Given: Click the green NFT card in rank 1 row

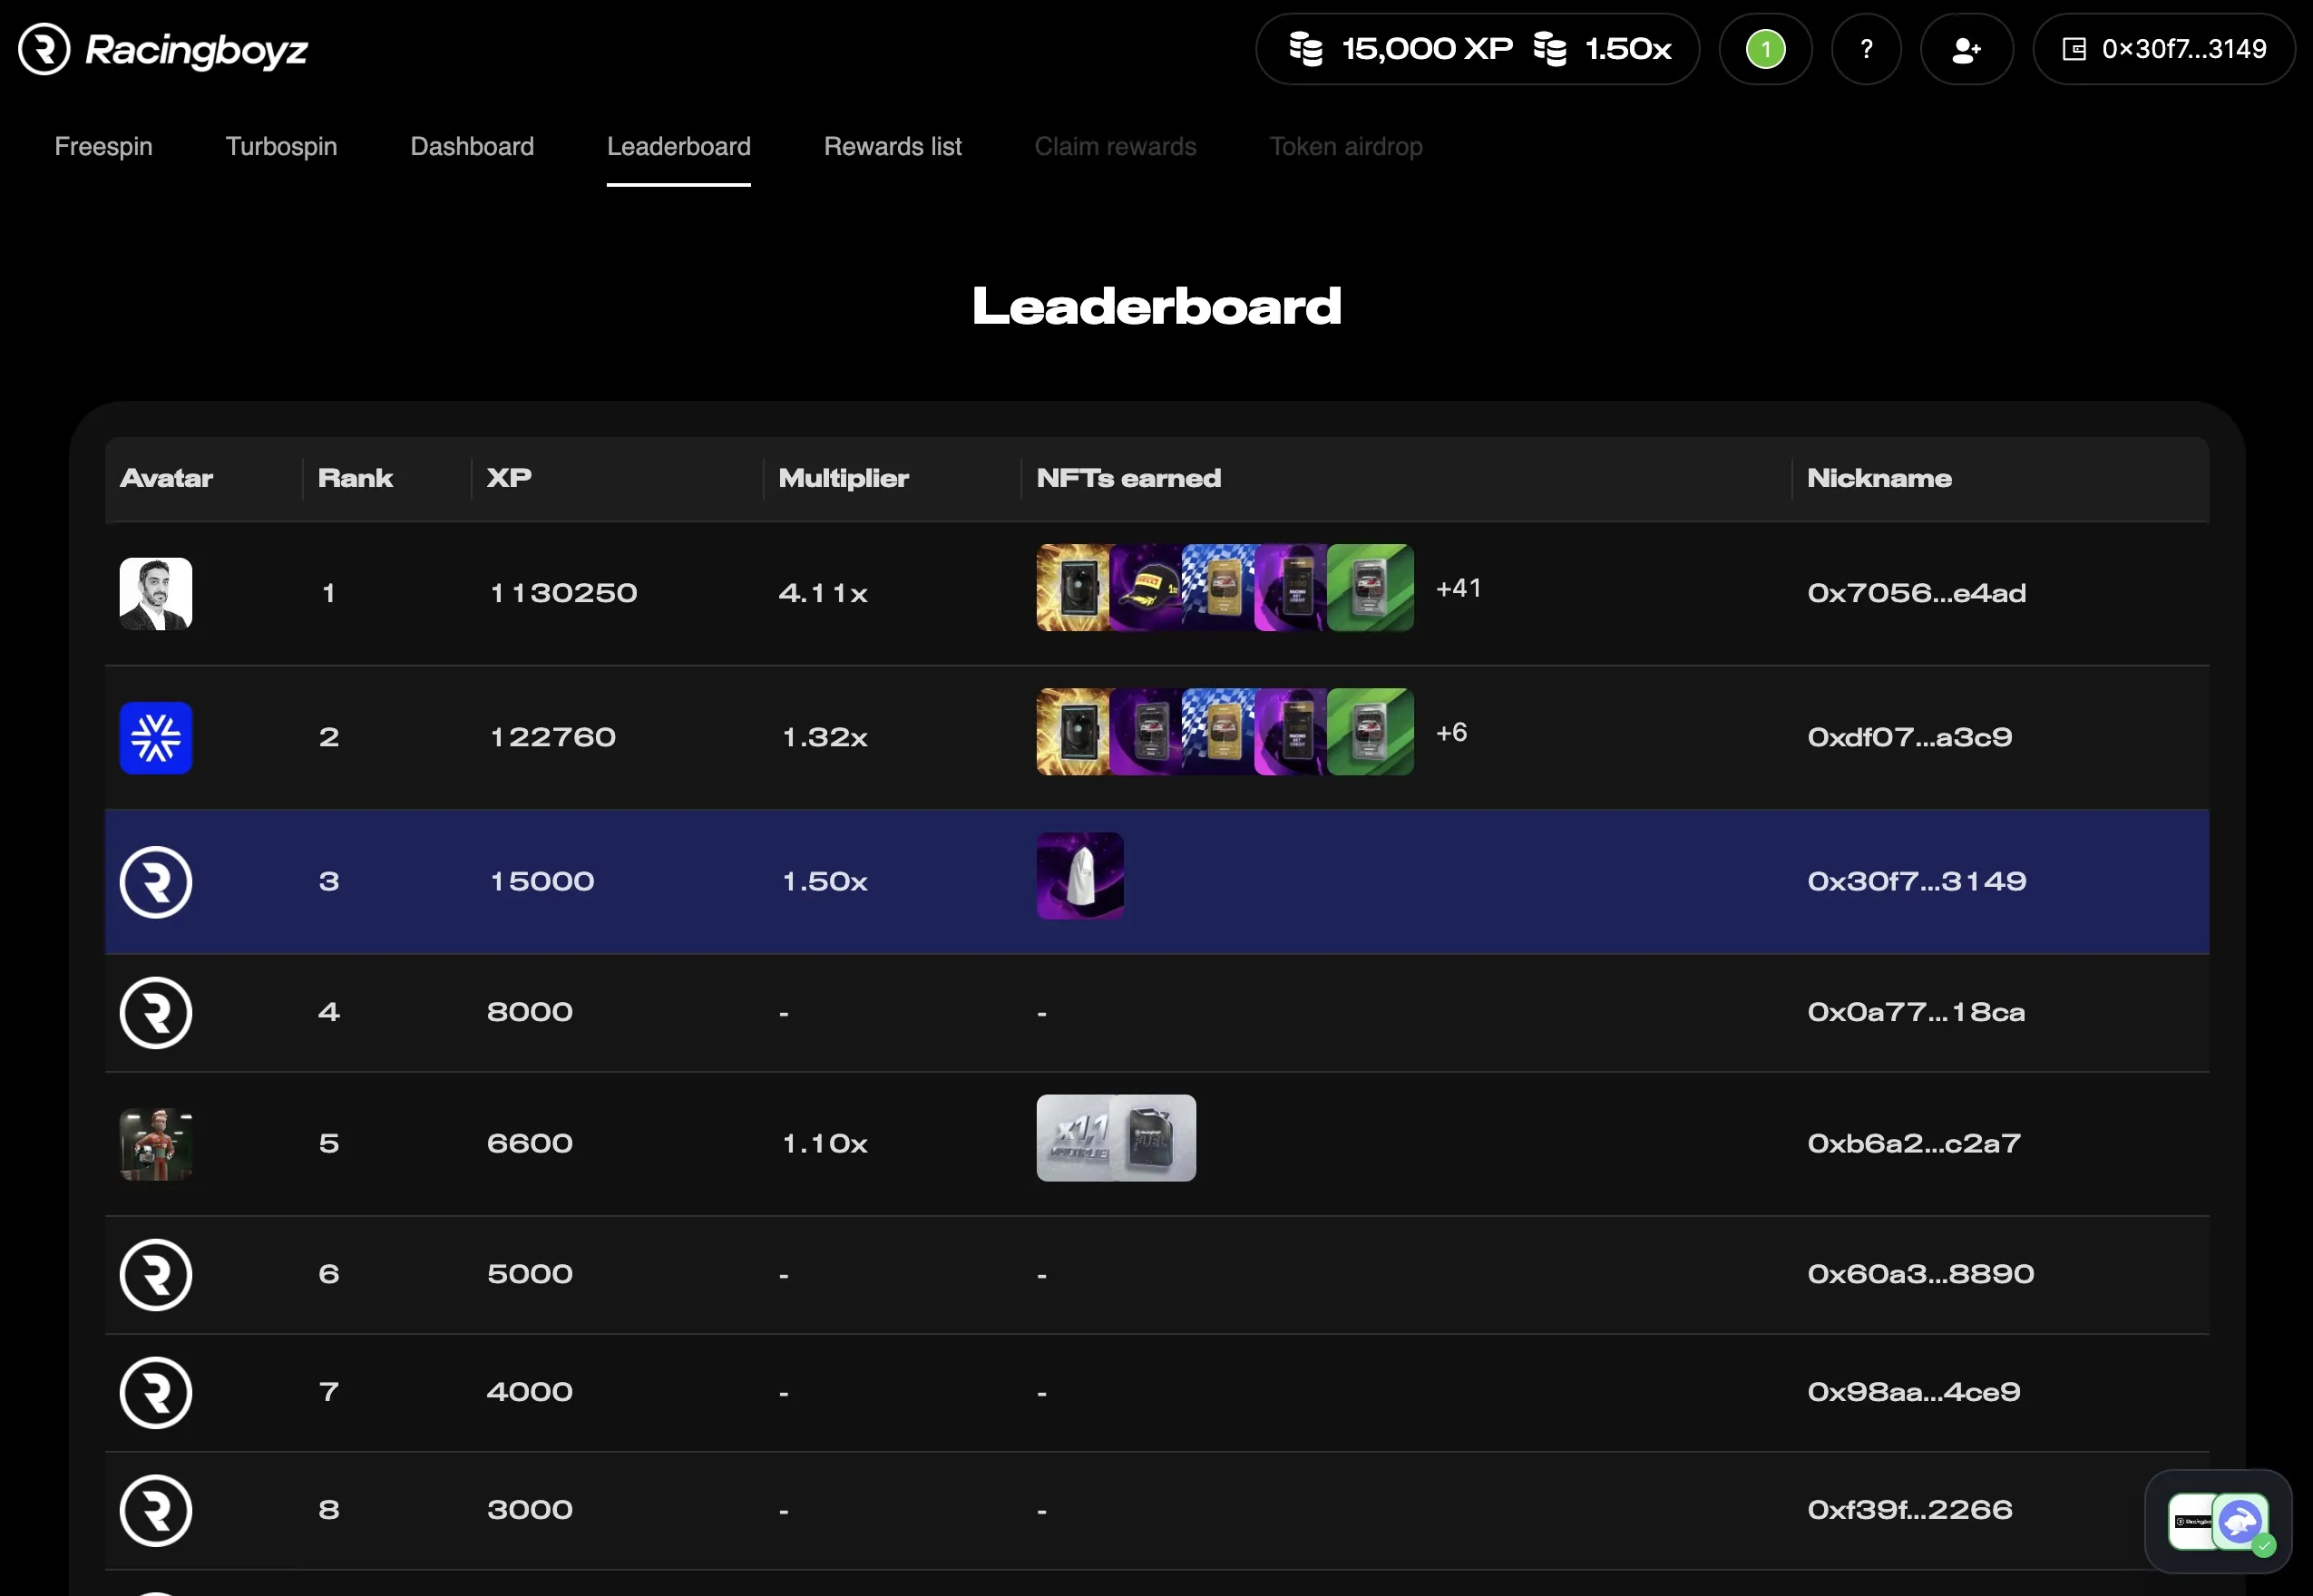Looking at the screenshot, I should [x=1371, y=588].
